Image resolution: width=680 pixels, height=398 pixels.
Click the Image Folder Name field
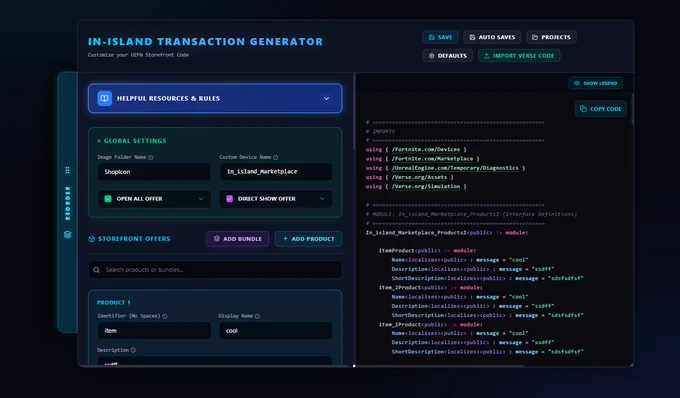[154, 172]
